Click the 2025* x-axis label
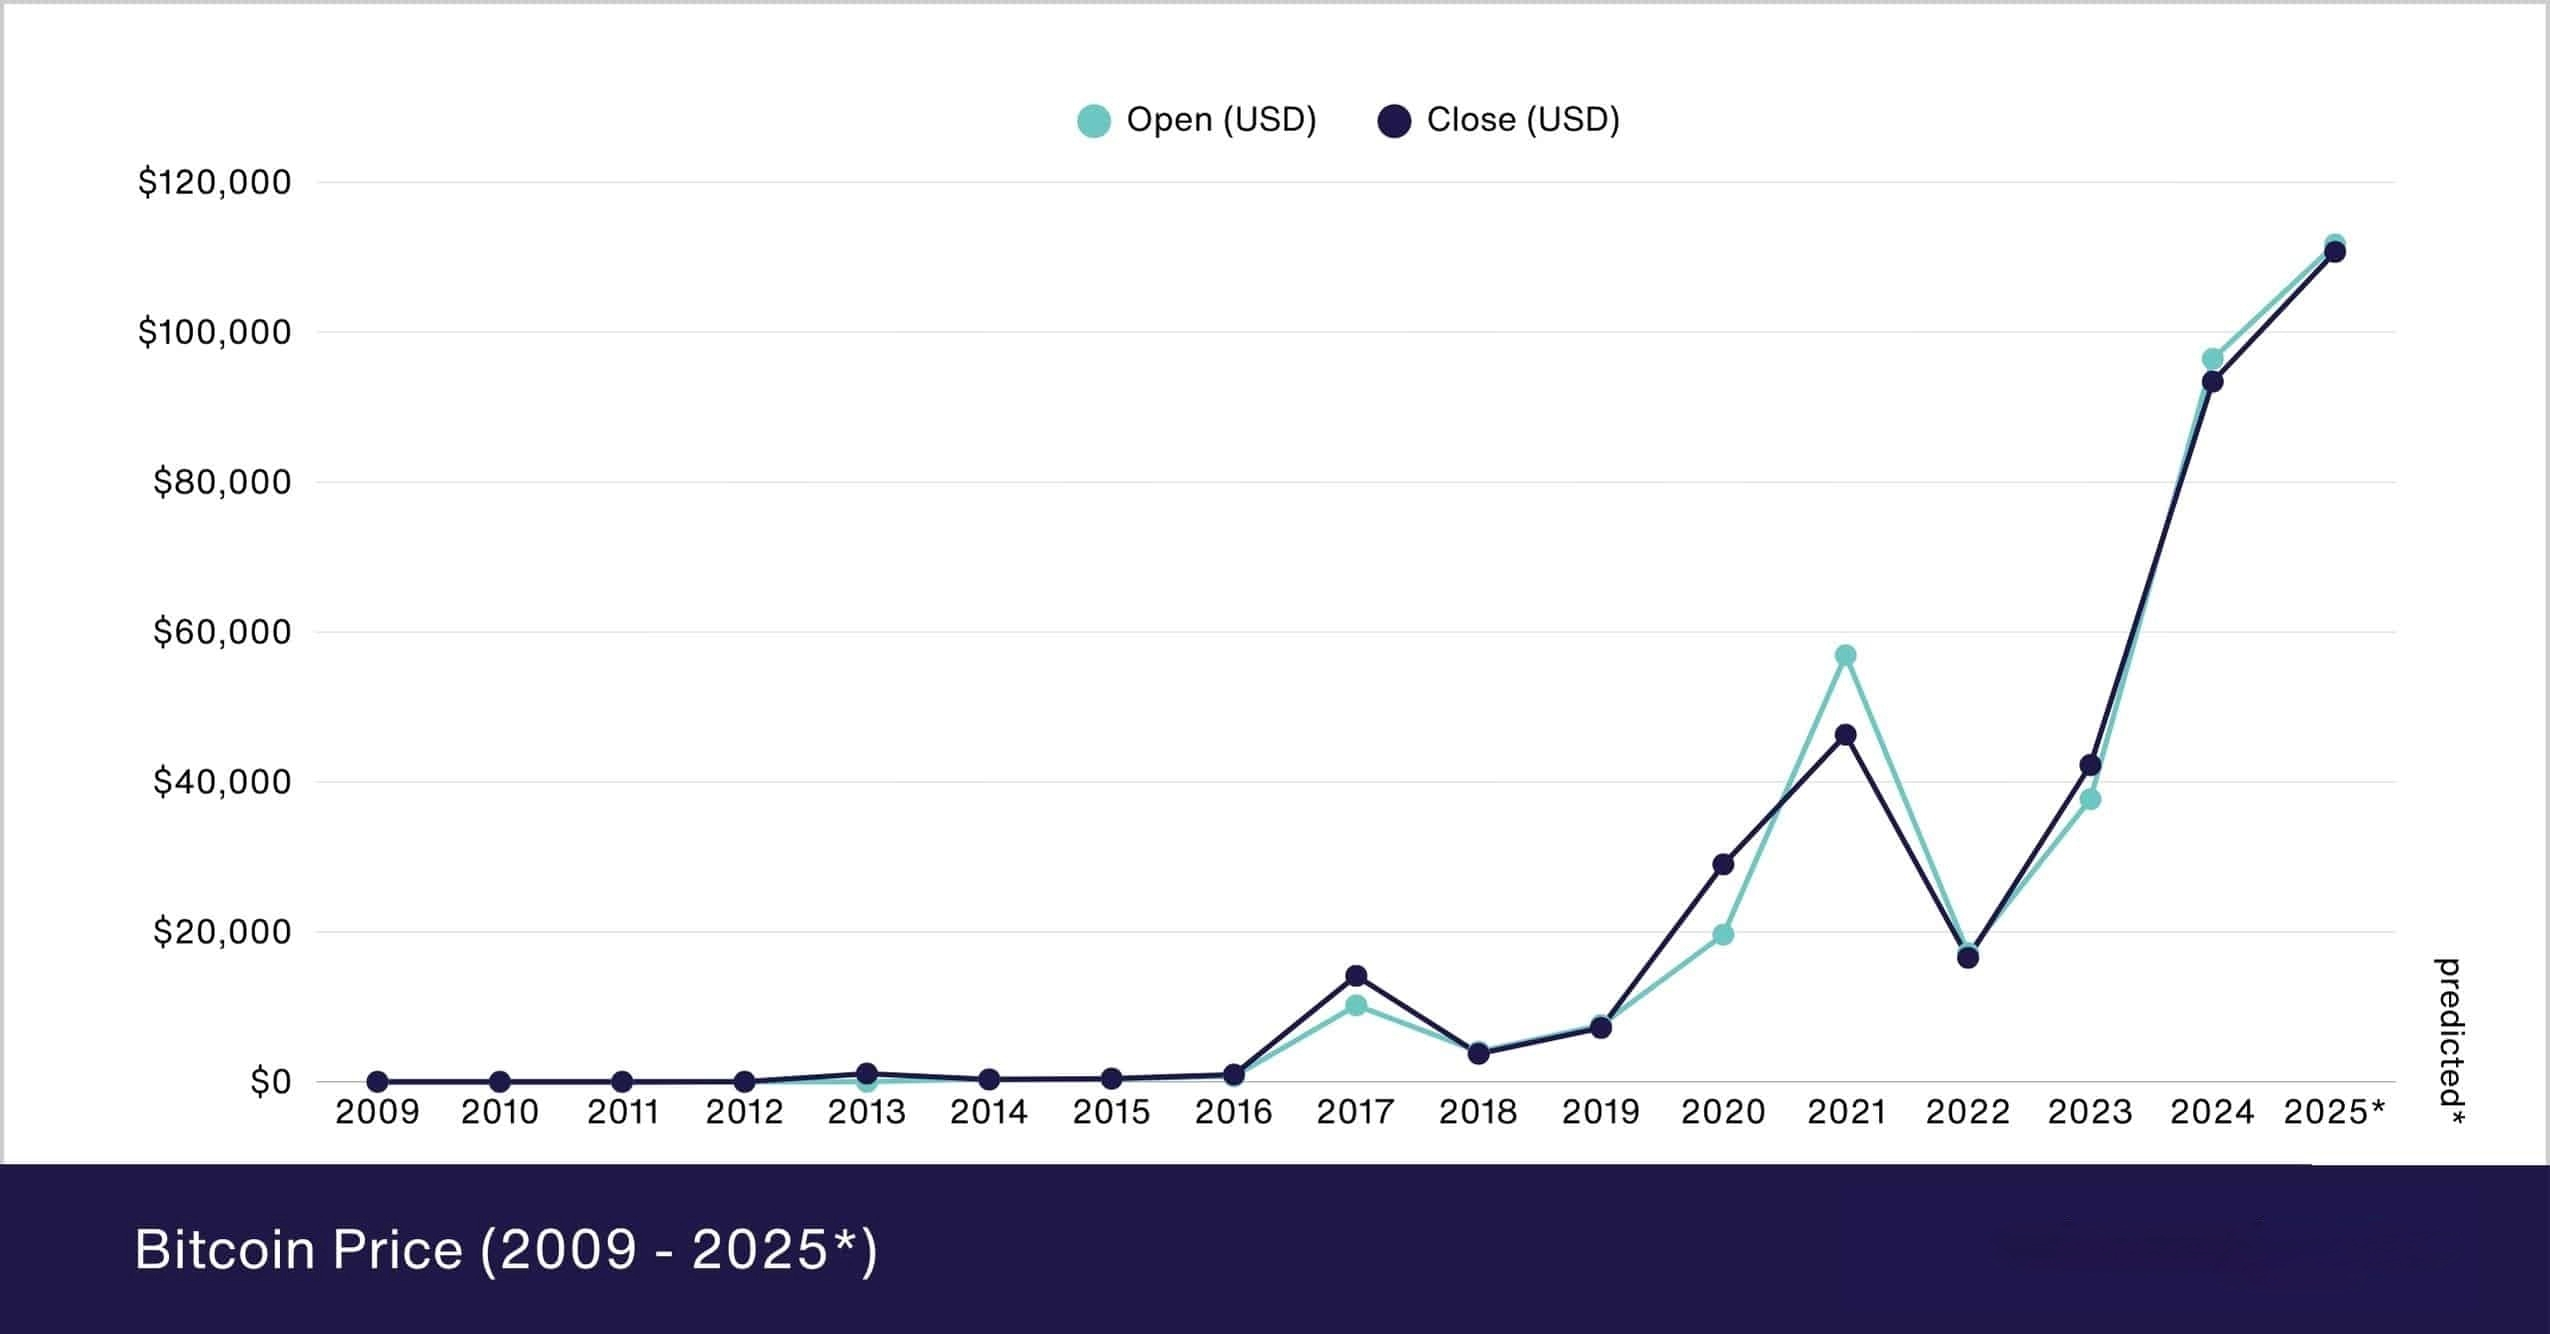Viewport: 2550px width, 1334px height. (x=2334, y=1112)
